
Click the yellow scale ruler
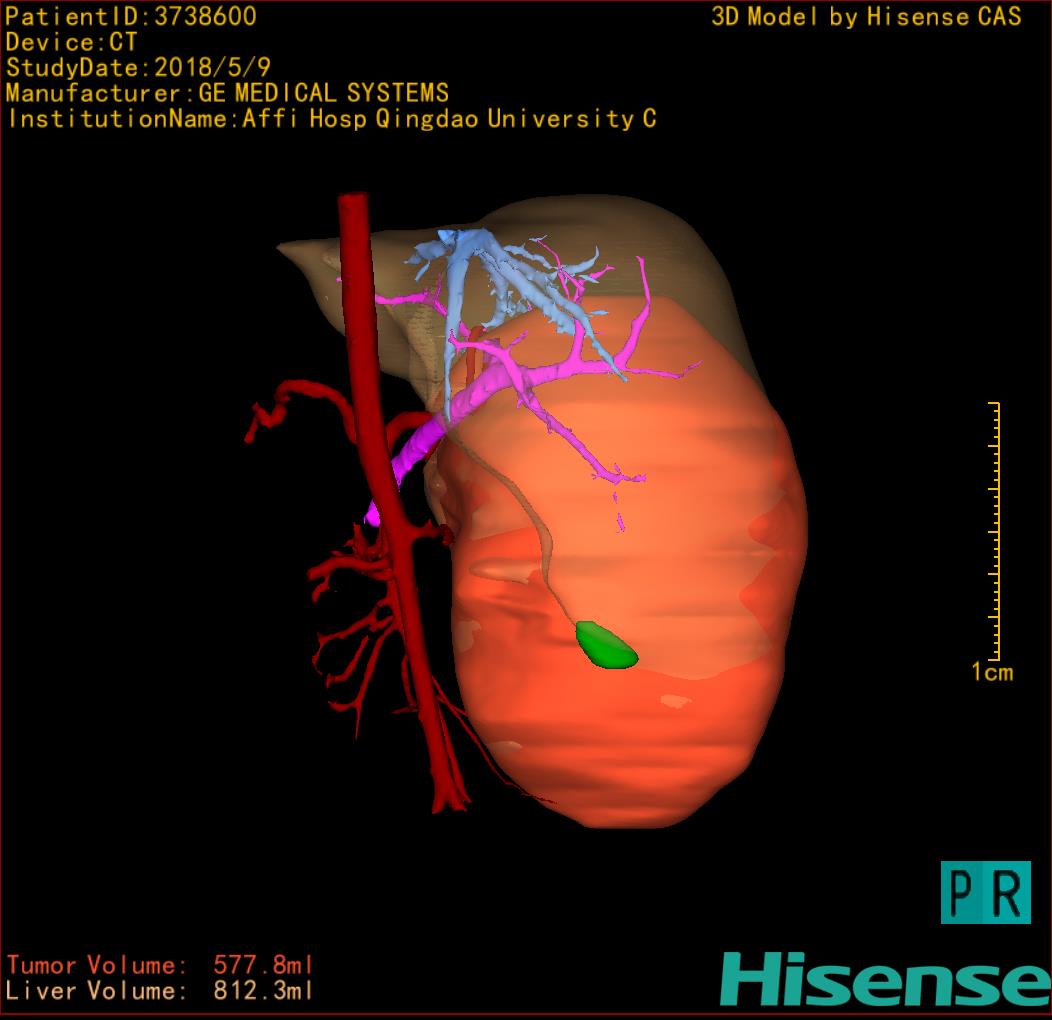(x=994, y=530)
